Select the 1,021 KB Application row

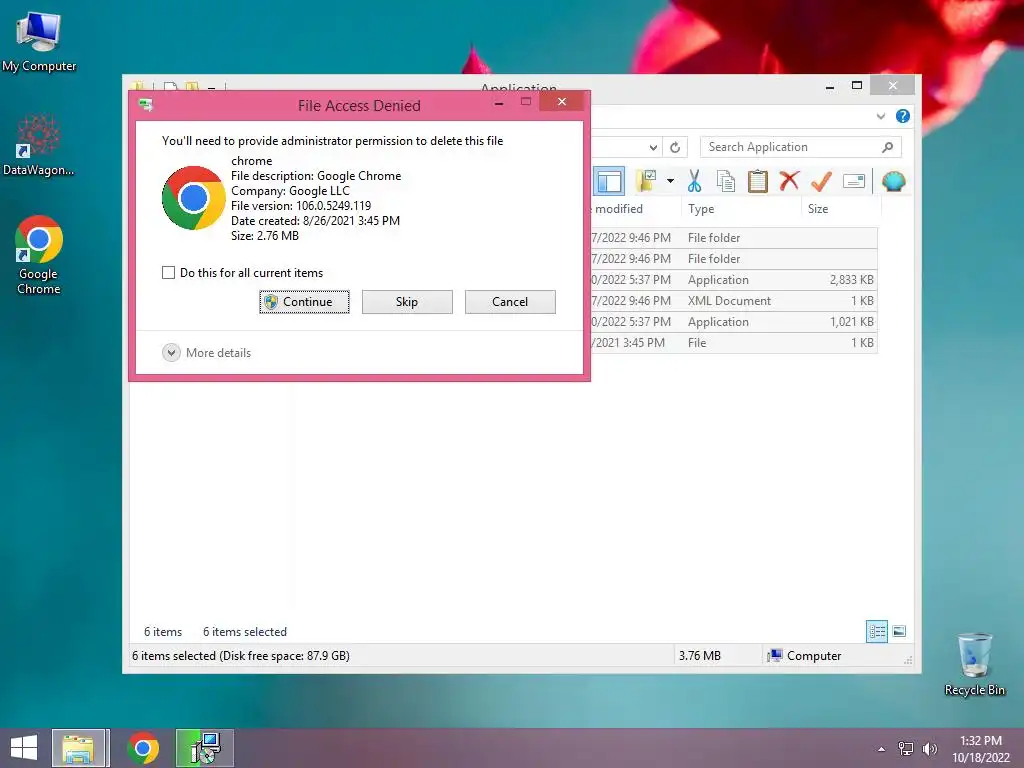pyautogui.click(x=733, y=321)
